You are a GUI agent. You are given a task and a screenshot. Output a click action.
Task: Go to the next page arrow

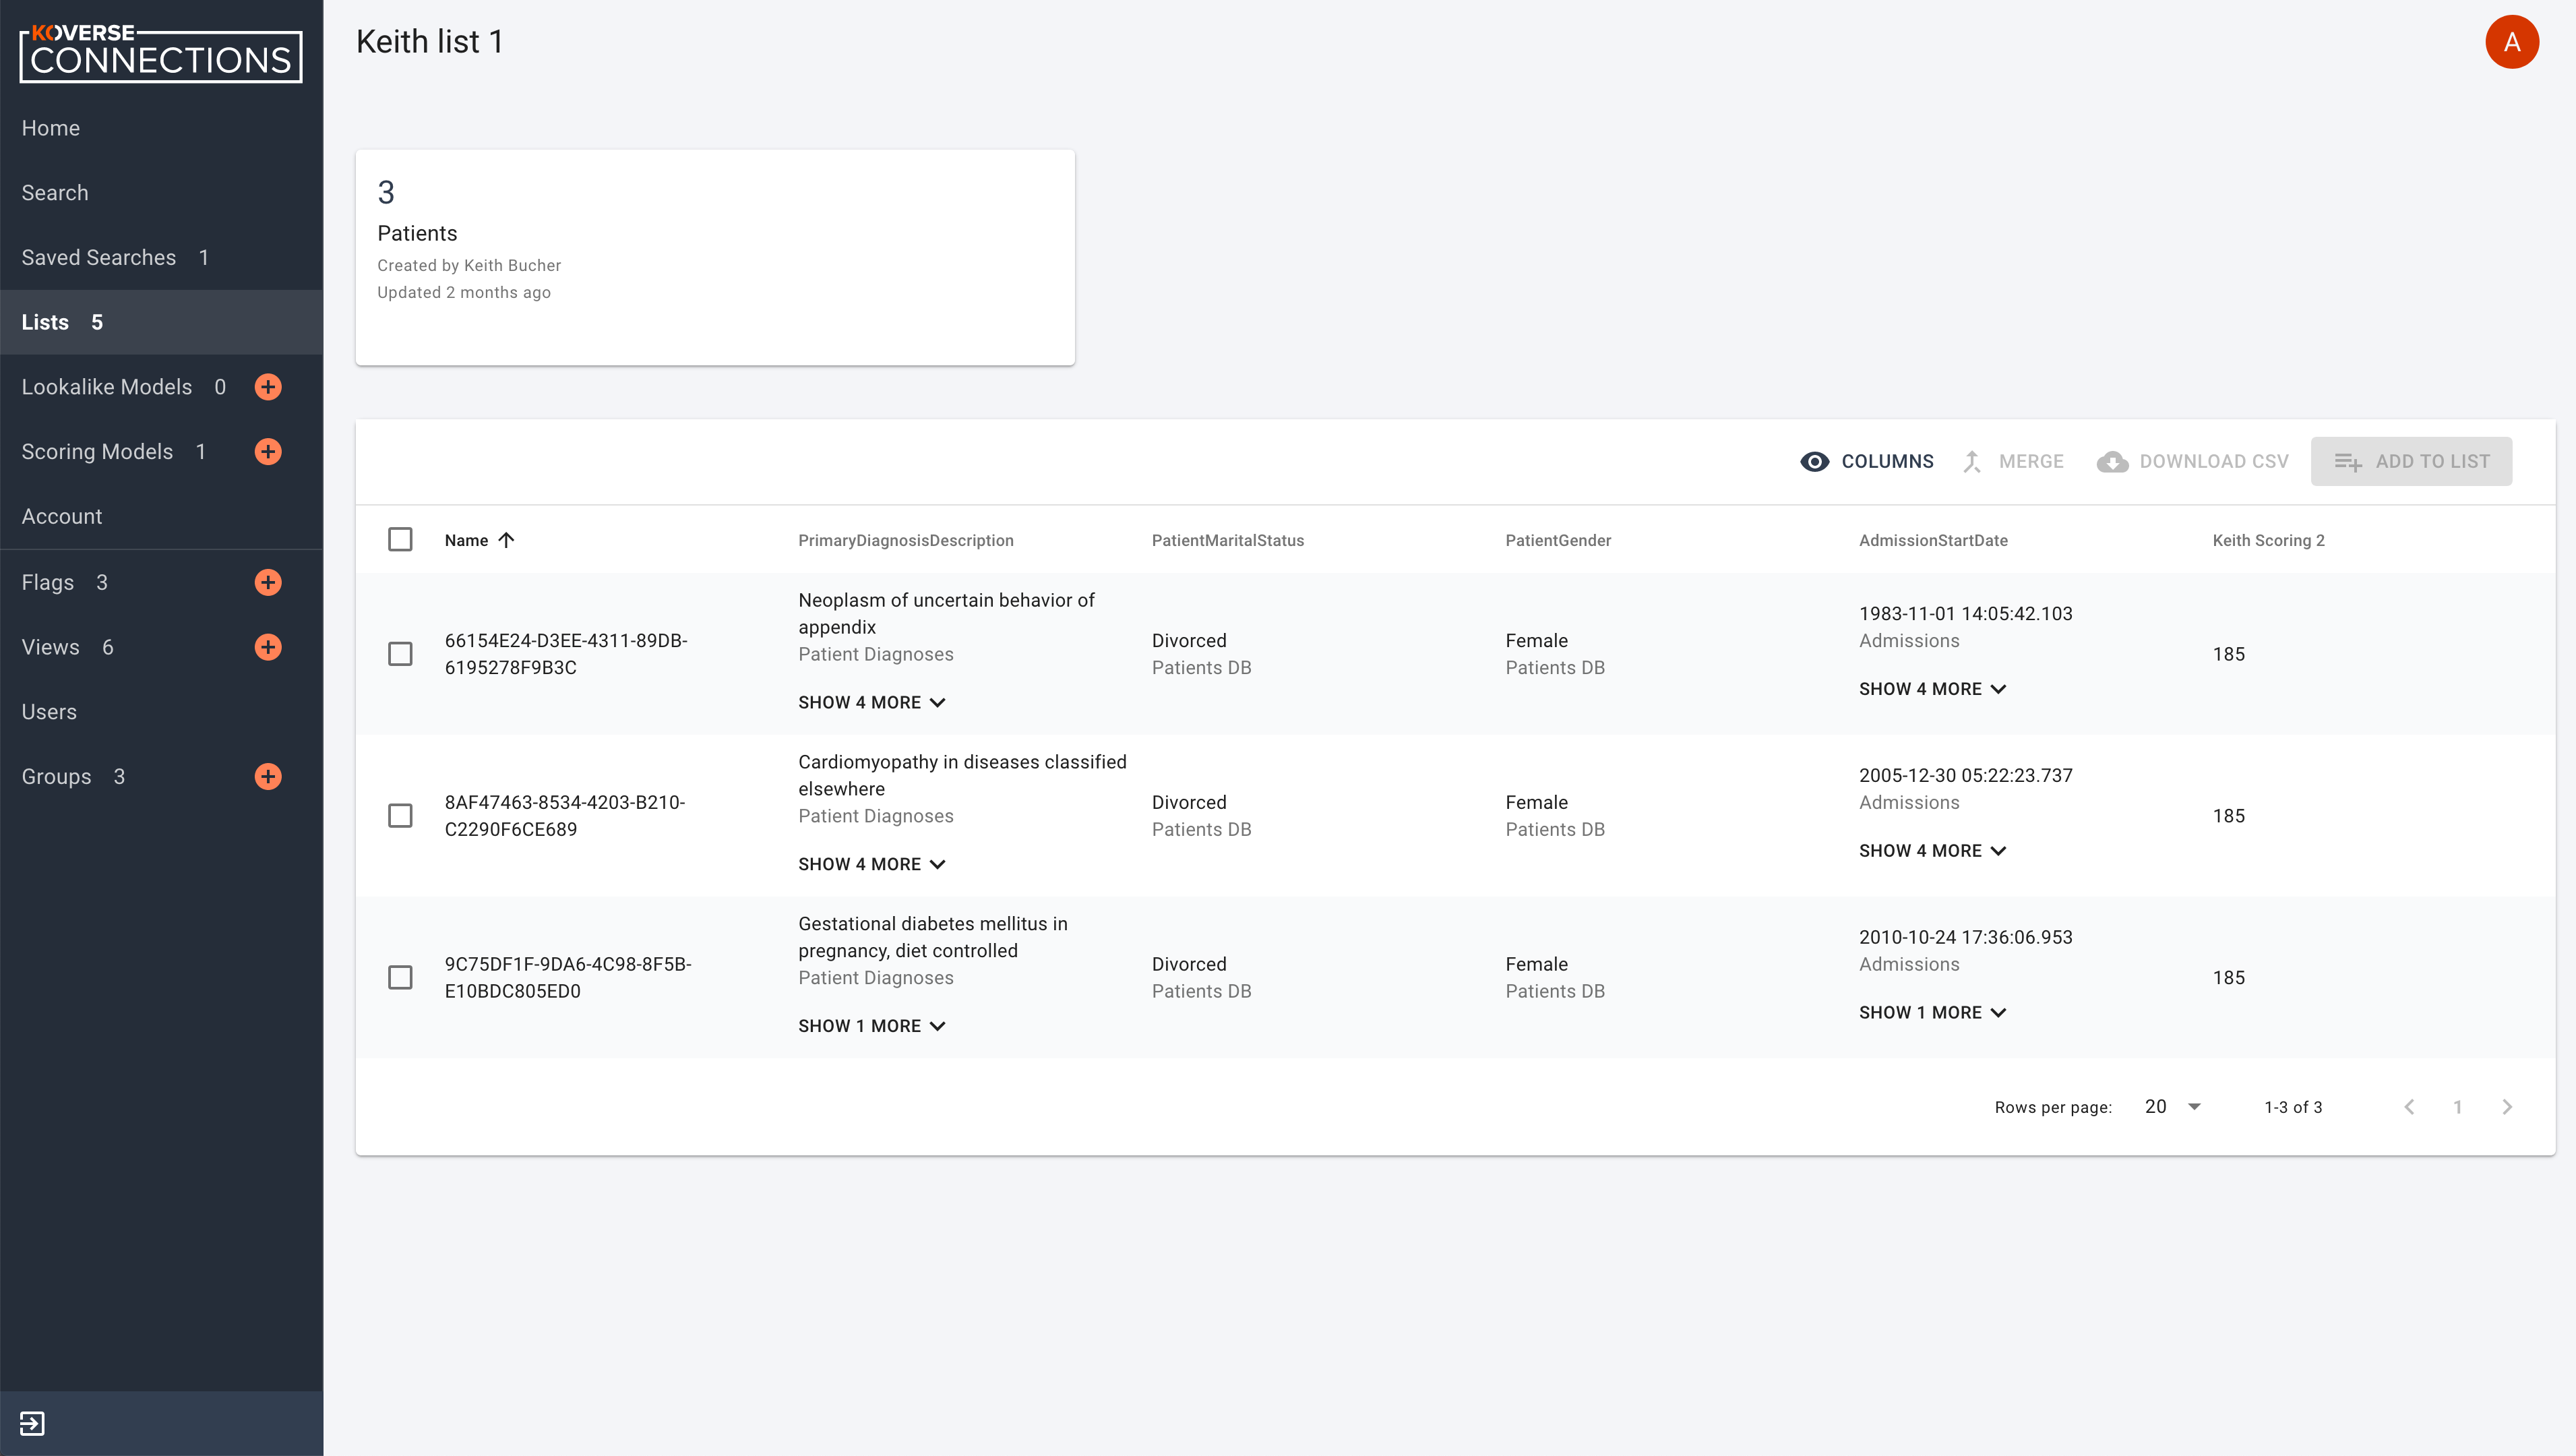pyautogui.click(x=2507, y=1107)
